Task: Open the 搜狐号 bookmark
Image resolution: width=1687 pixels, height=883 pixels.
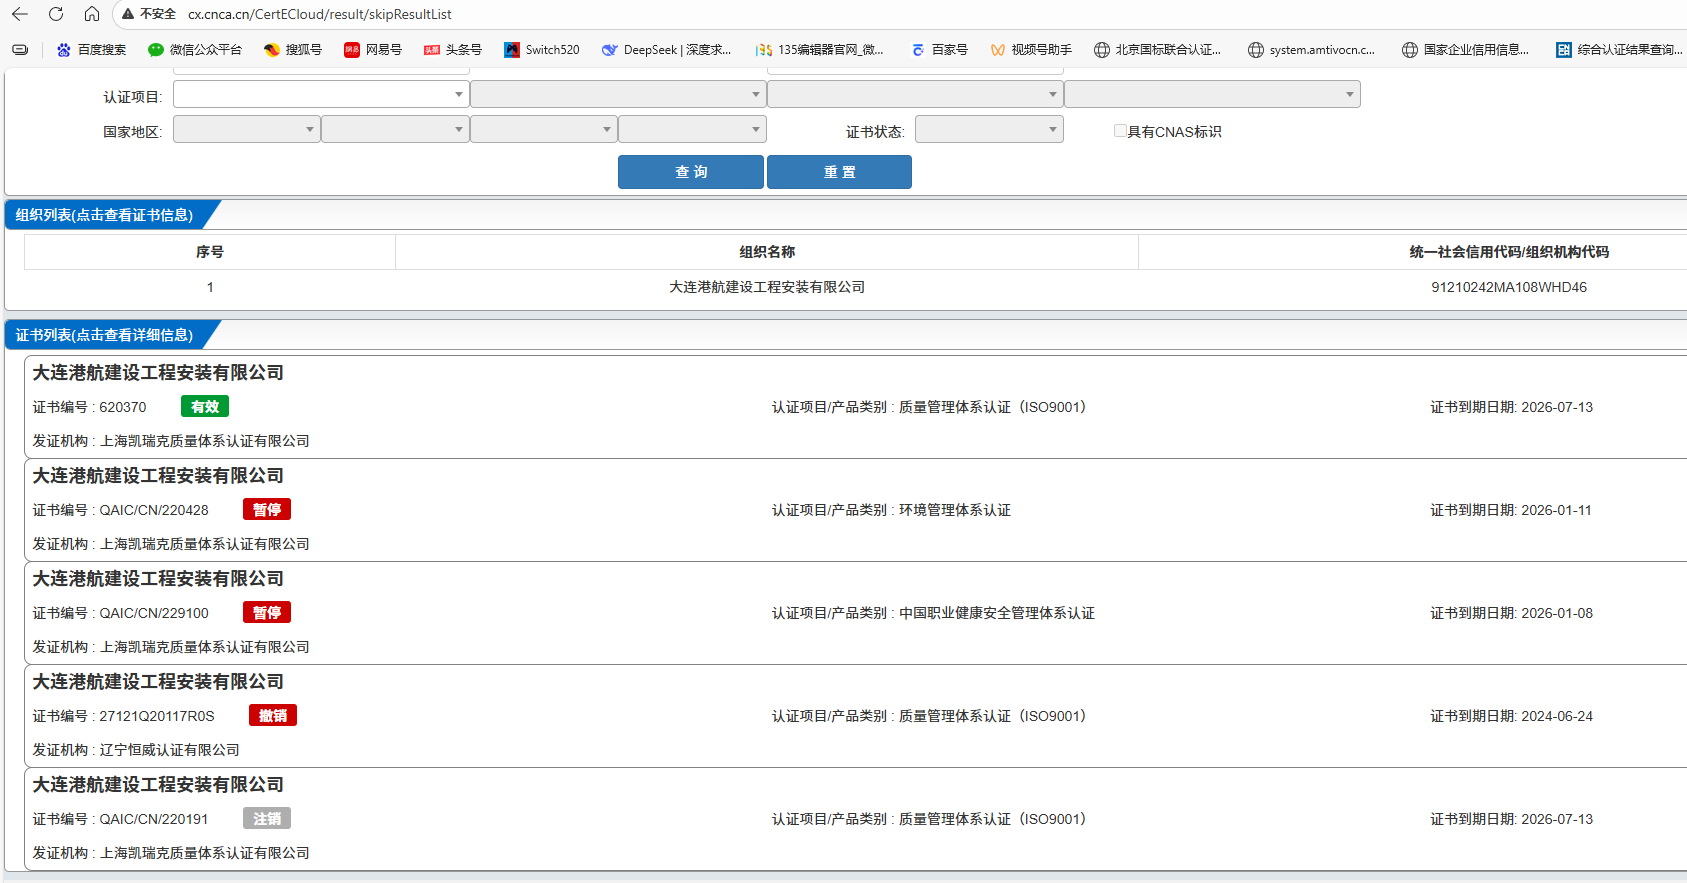Action: point(292,50)
